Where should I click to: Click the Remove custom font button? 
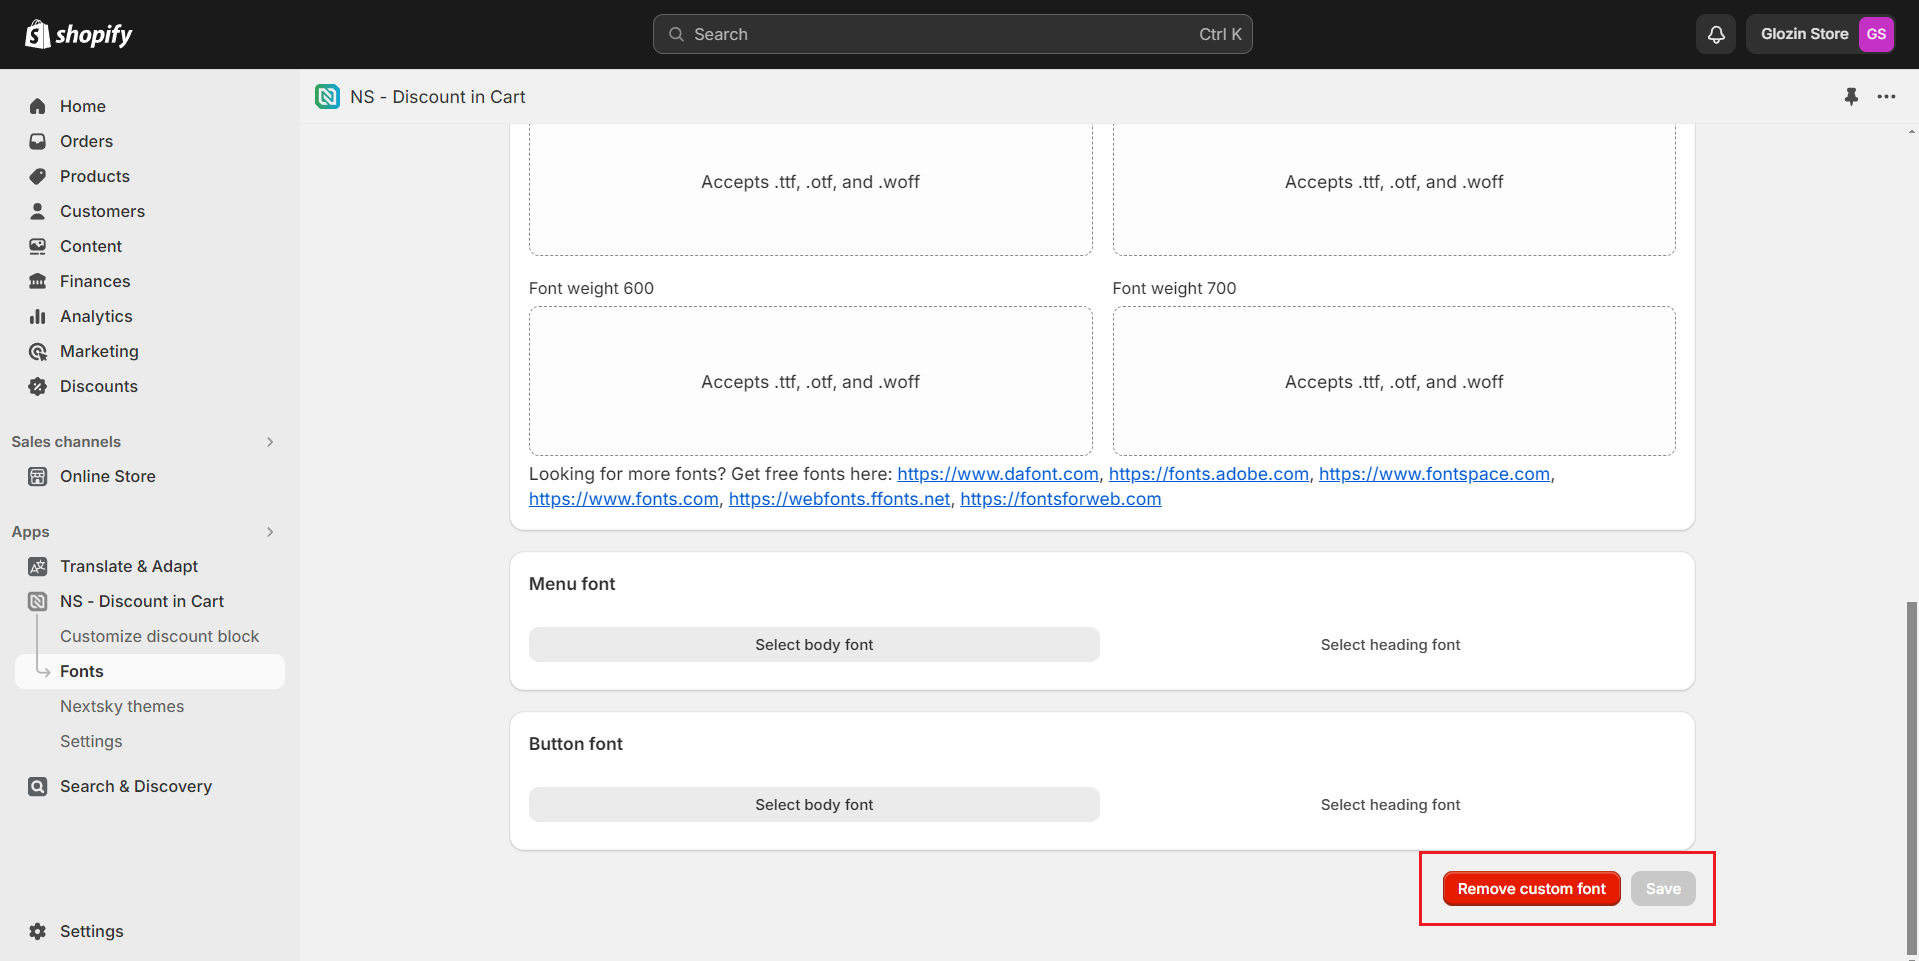(1531, 889)
